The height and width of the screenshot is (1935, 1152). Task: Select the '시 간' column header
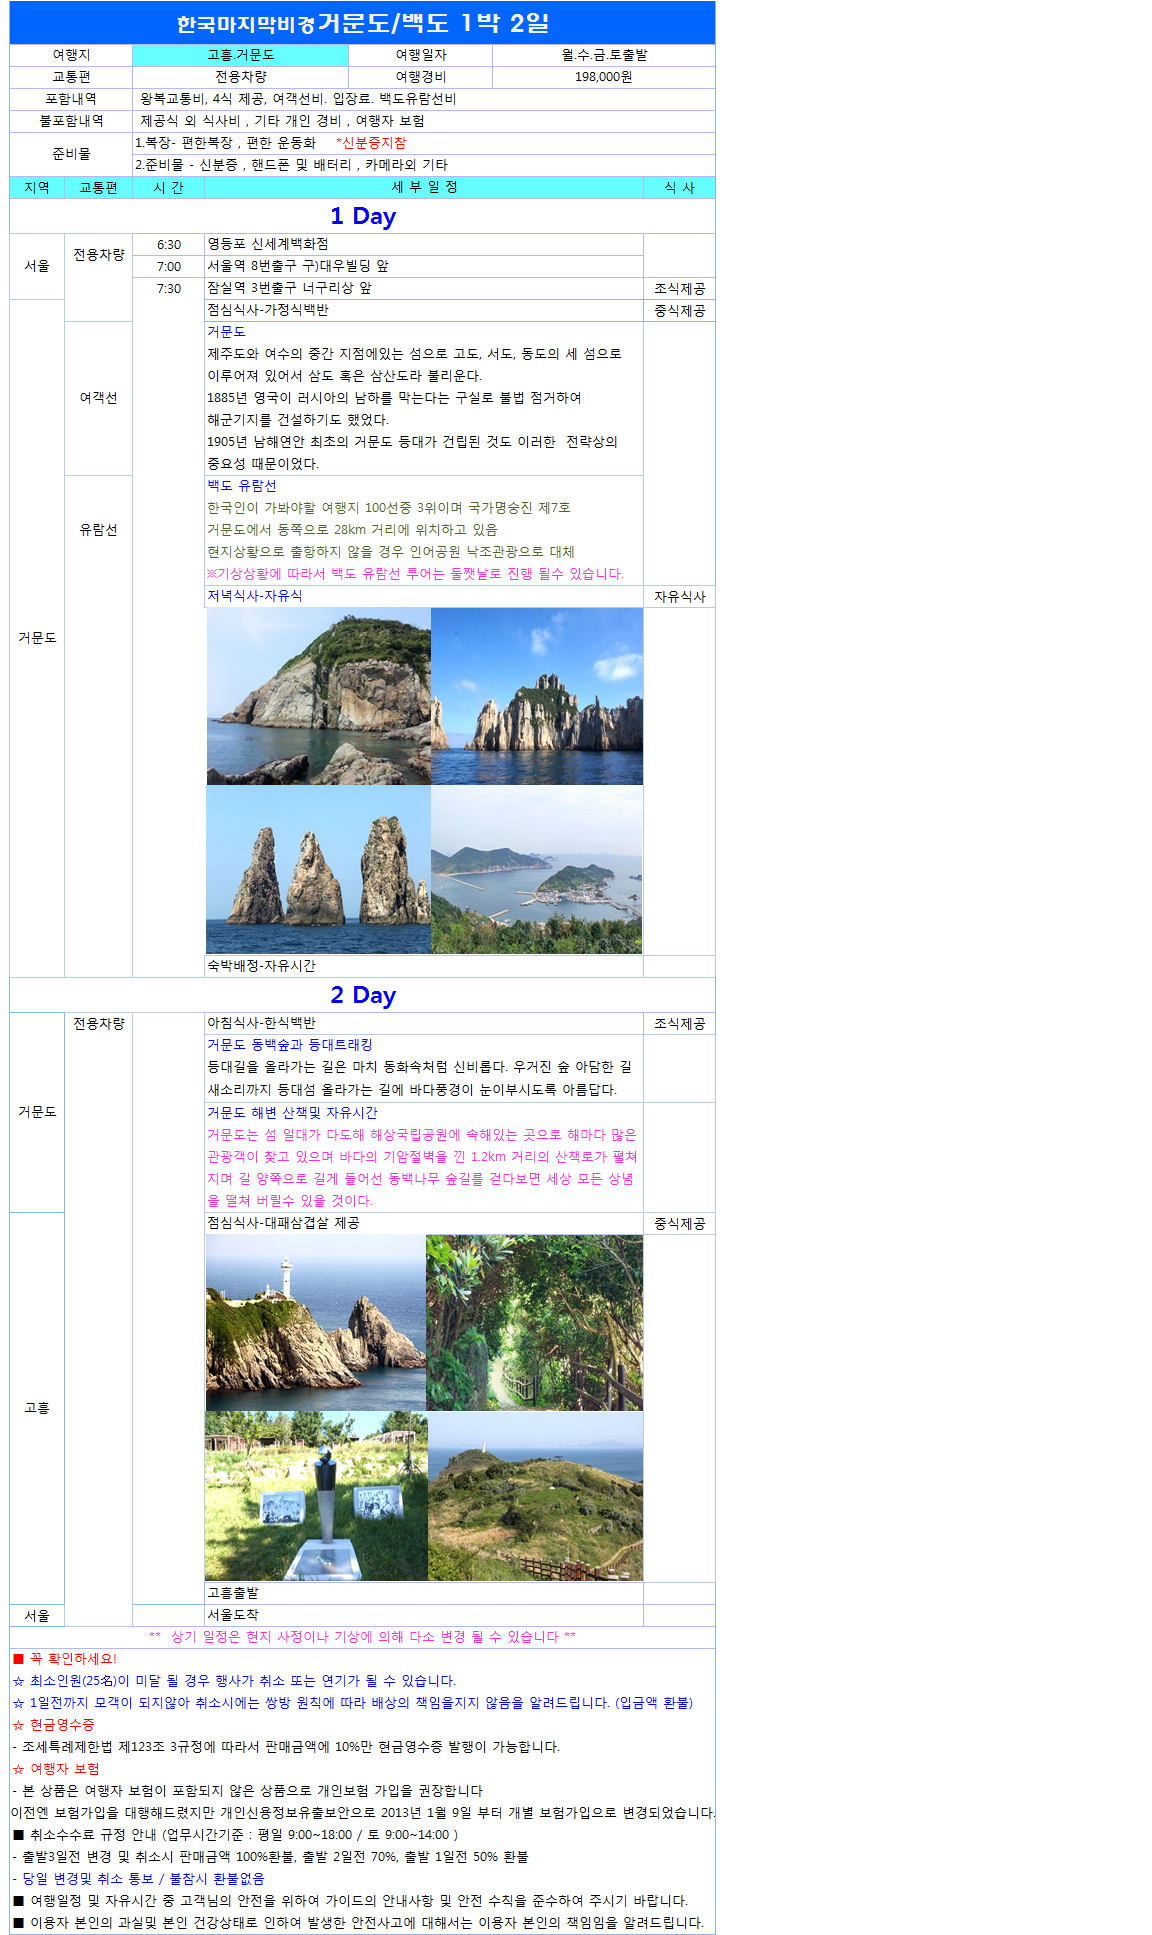click(x=168, y=187)
